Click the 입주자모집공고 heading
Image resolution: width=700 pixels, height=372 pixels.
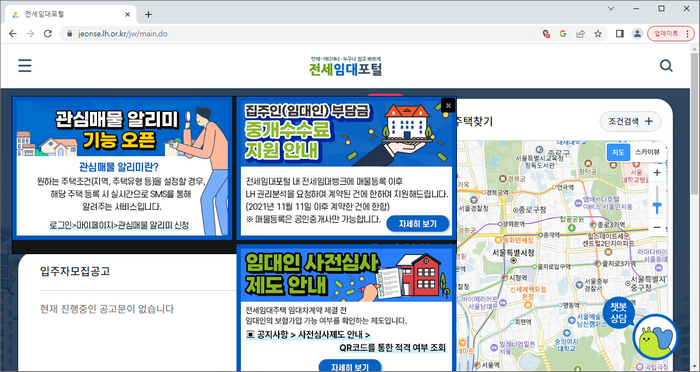click(75, 271)
